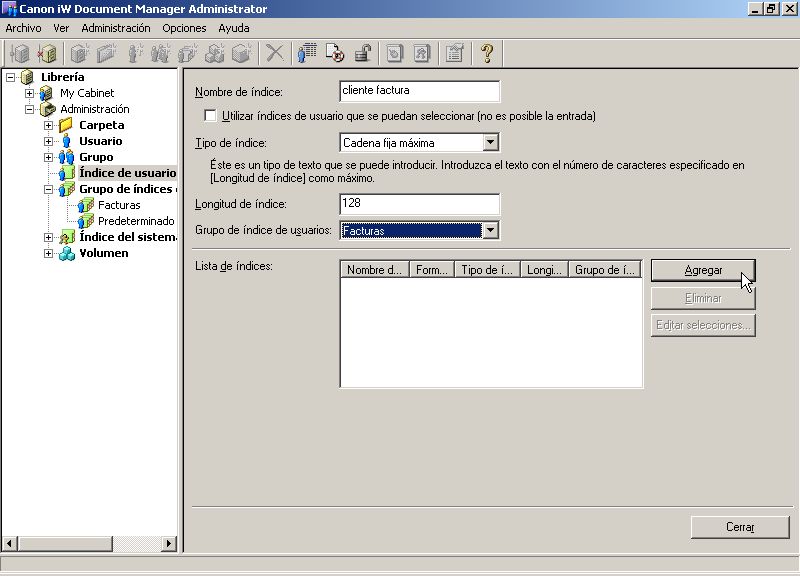This screenshot has height=576, width=800.
Task: Click the Eliminar button
Action: coord(703,298)
